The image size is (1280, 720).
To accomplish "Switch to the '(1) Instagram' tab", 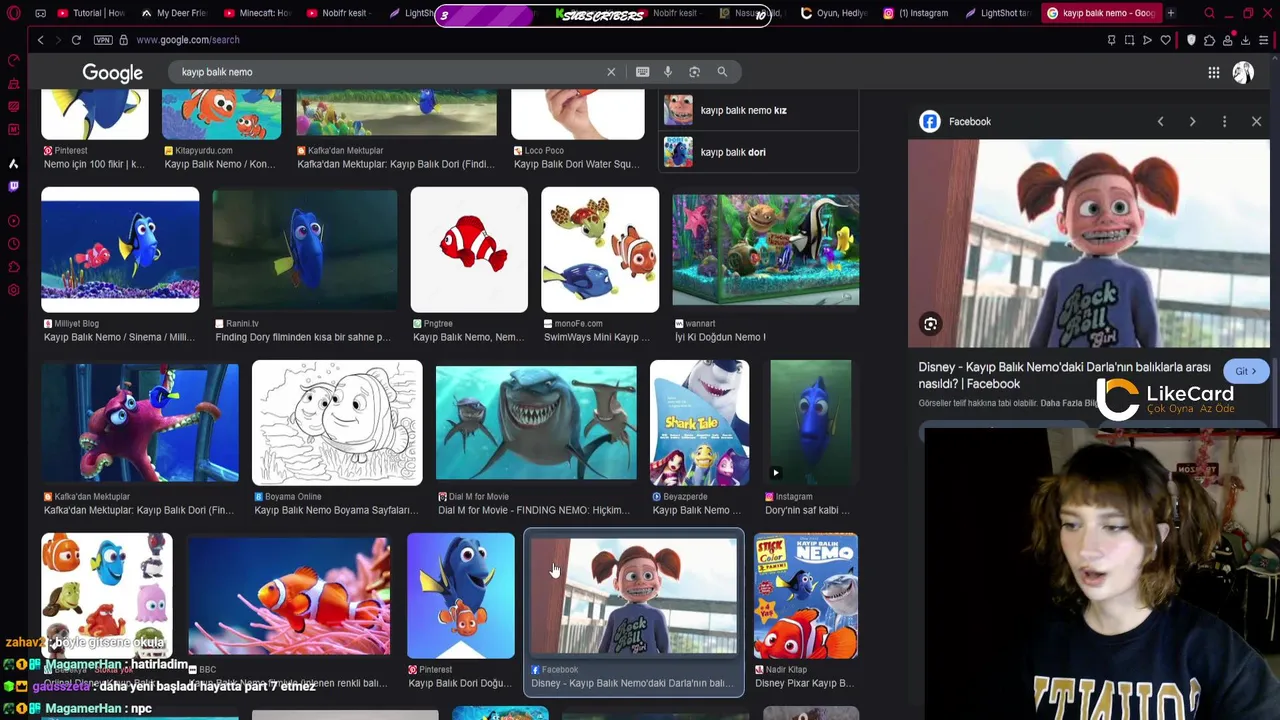I will [x=915, y=13].
